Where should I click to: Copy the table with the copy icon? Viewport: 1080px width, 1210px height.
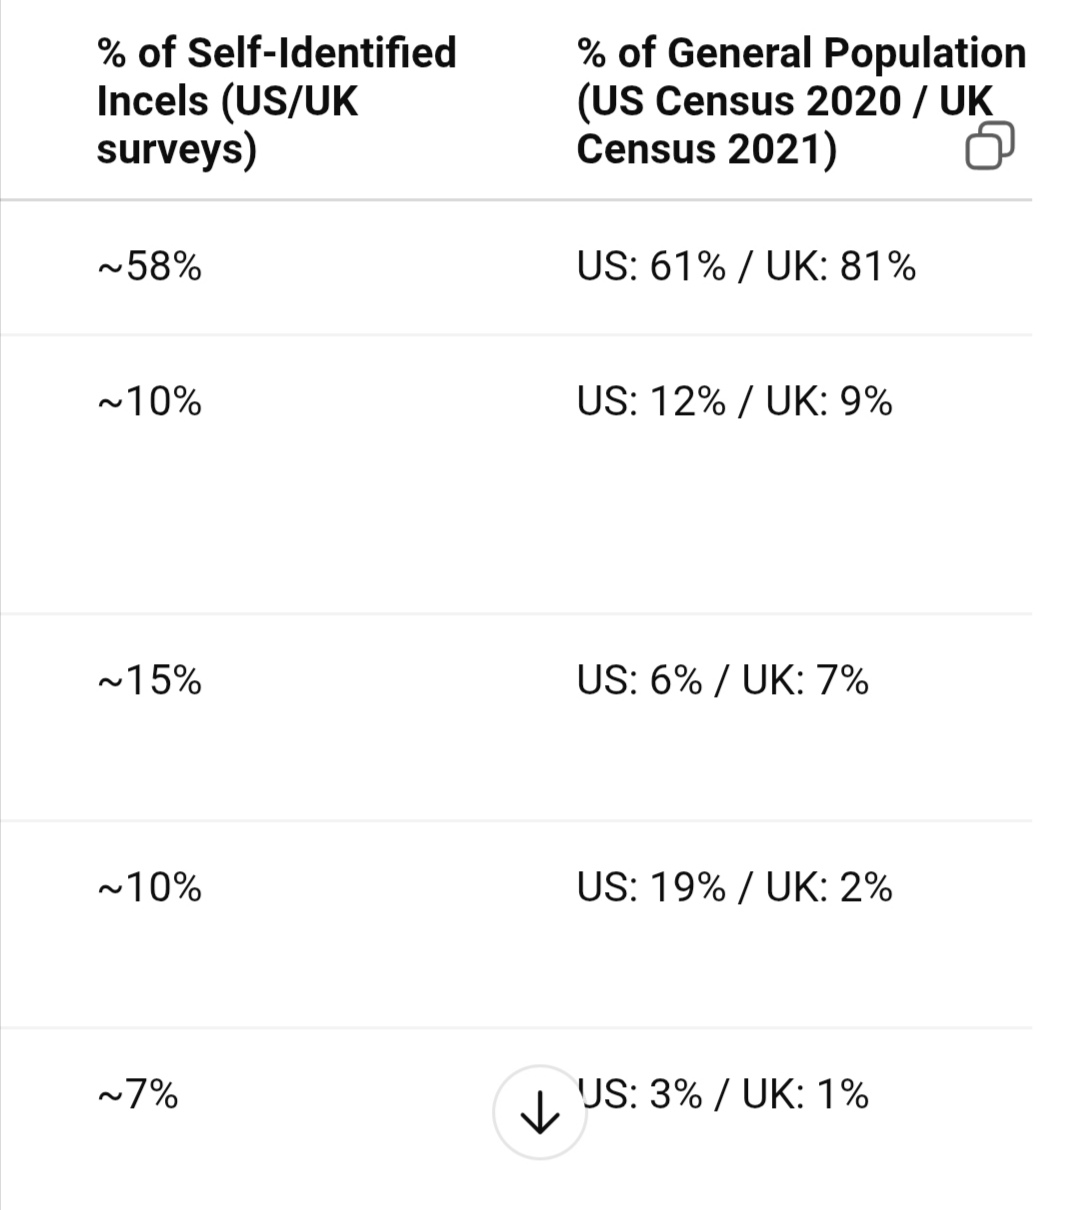[x=989, y=146]
